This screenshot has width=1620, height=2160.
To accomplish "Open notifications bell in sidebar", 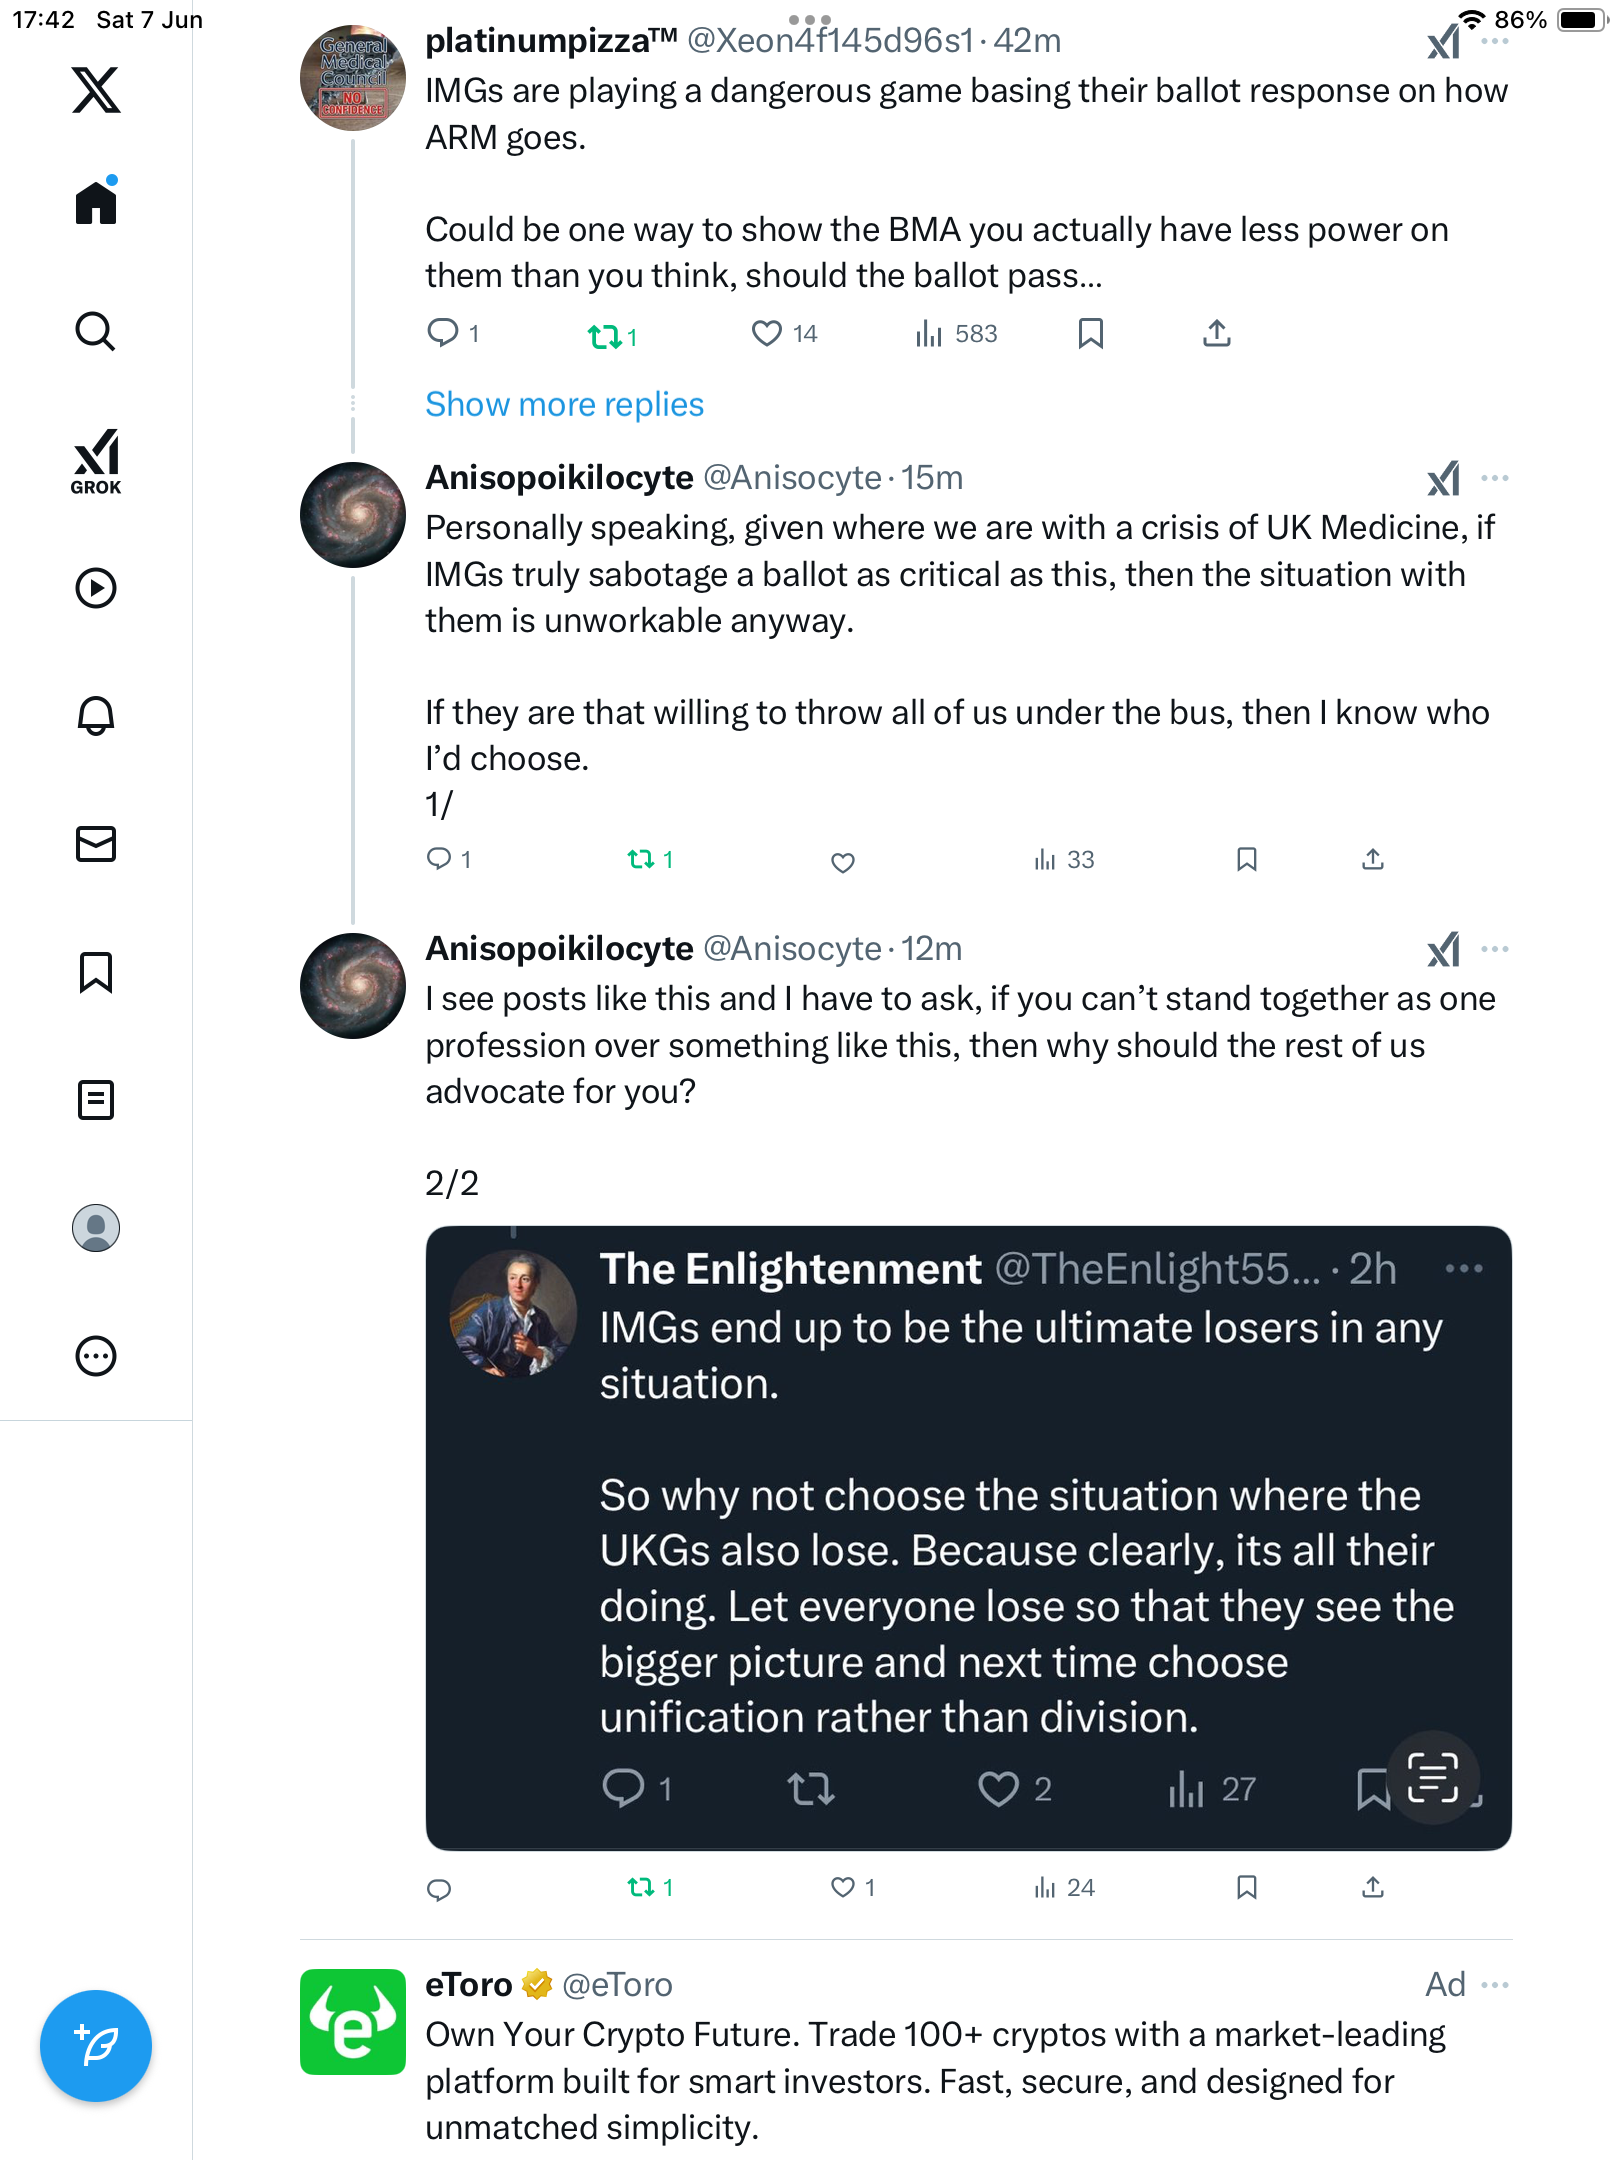I will click(x=96, y=716).
